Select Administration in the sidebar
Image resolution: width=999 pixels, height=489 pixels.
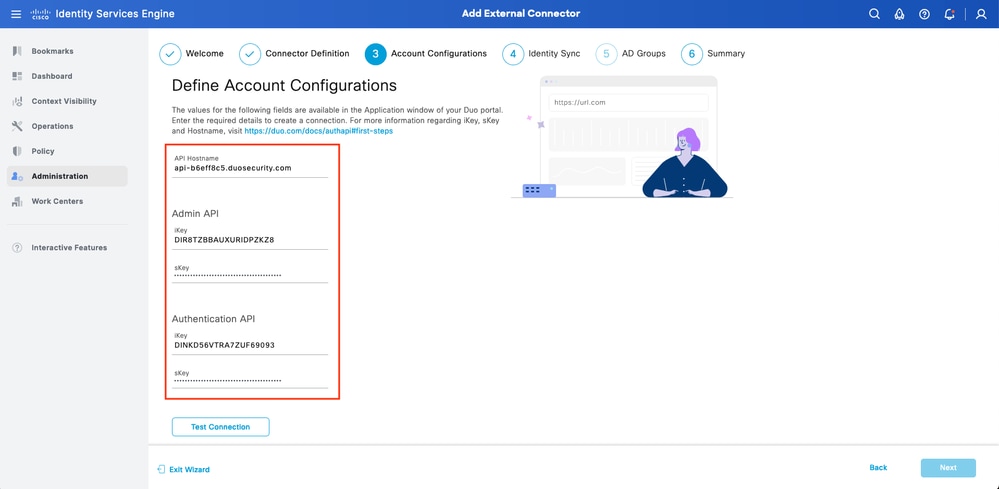pos(67,176)
